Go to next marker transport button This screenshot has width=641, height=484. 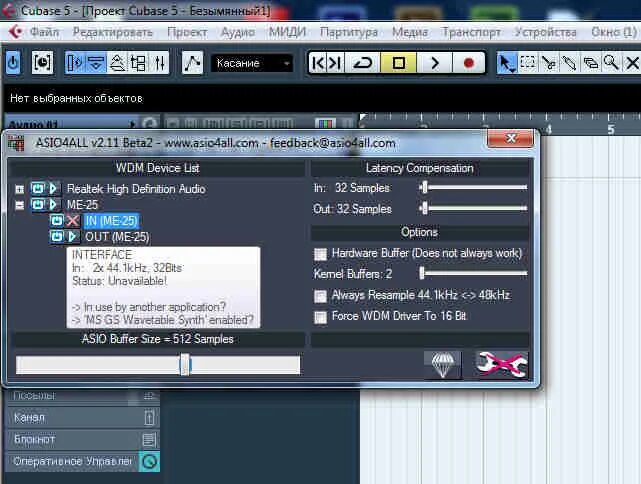[335, 63]
